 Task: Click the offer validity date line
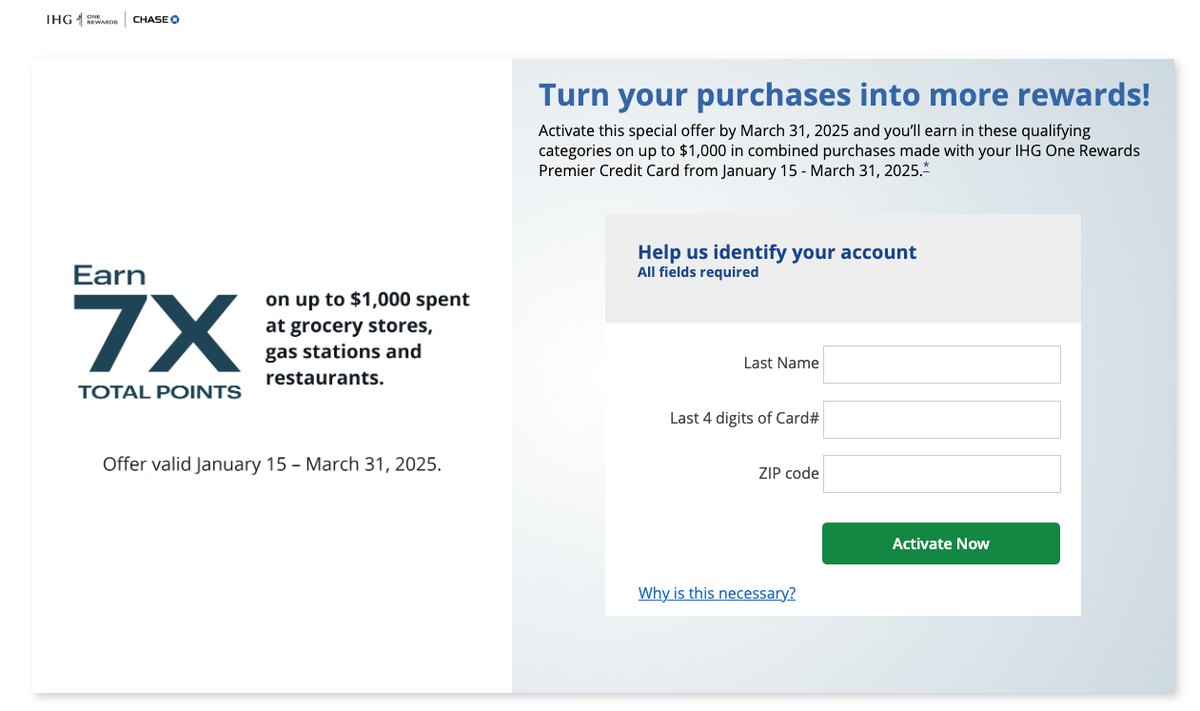coord(272,463)
